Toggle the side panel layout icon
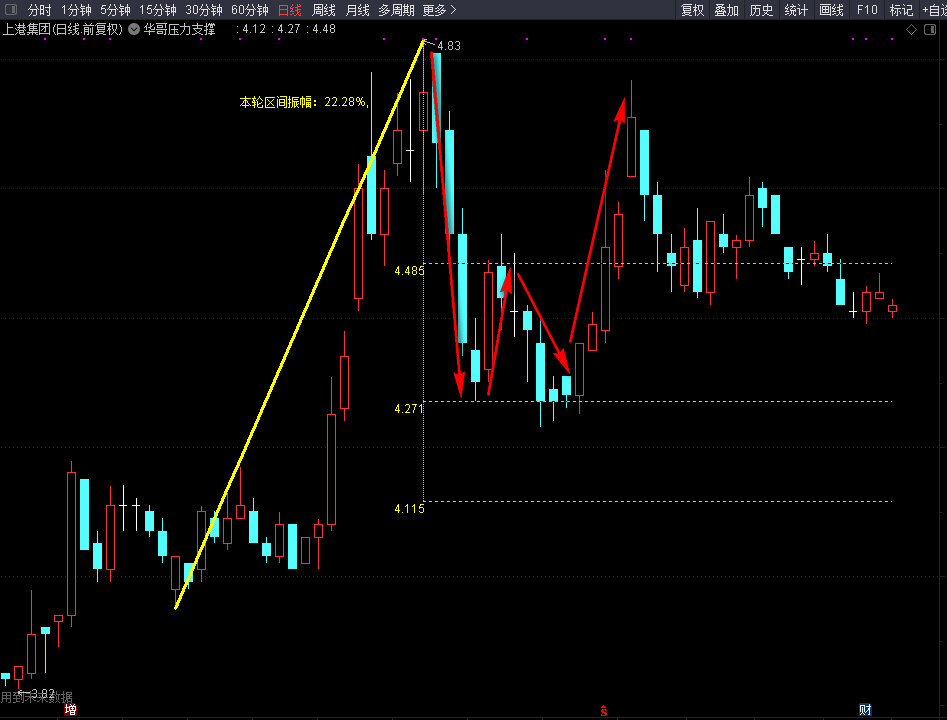947x720 pixels. pos(929,30)
